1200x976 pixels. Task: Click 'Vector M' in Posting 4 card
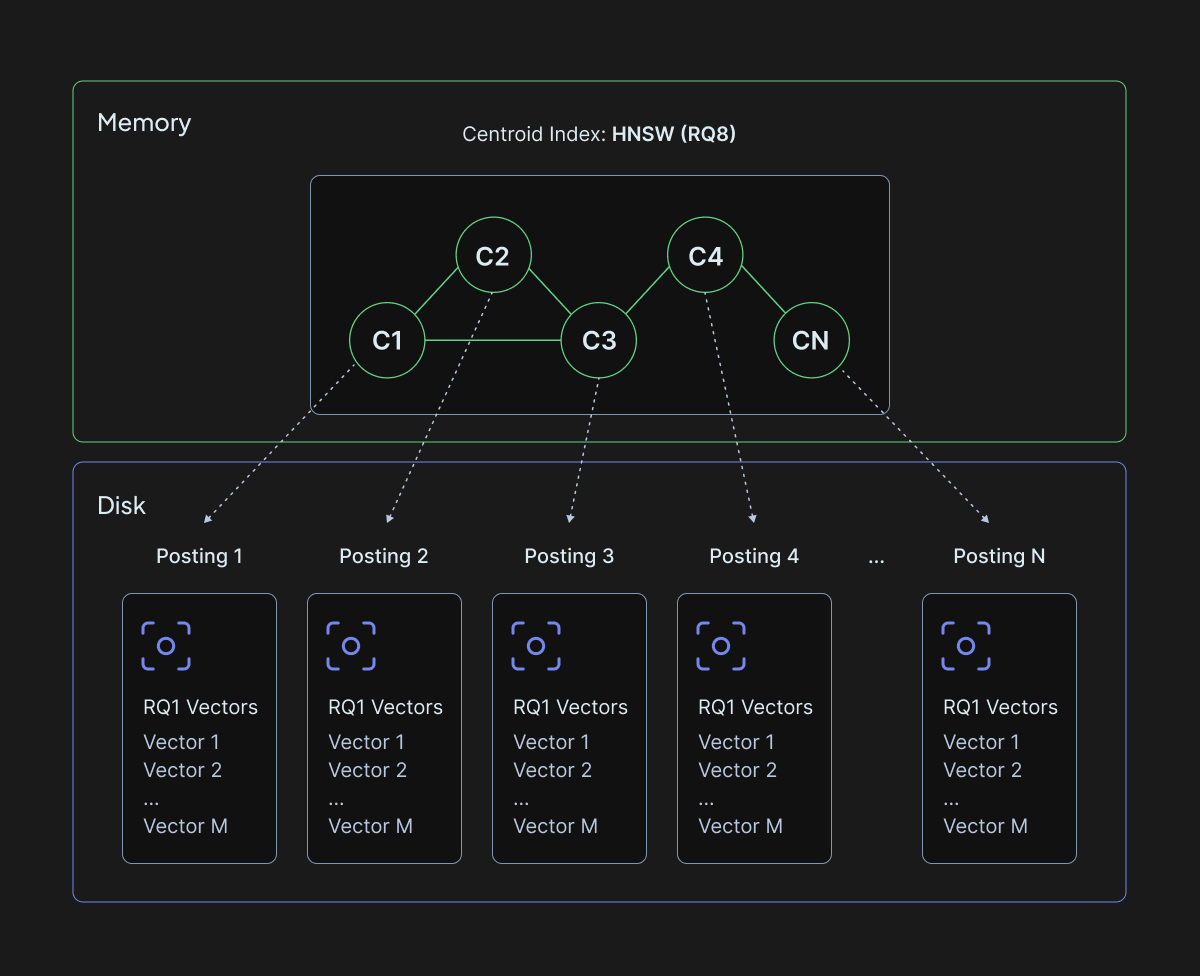(740, 826)
